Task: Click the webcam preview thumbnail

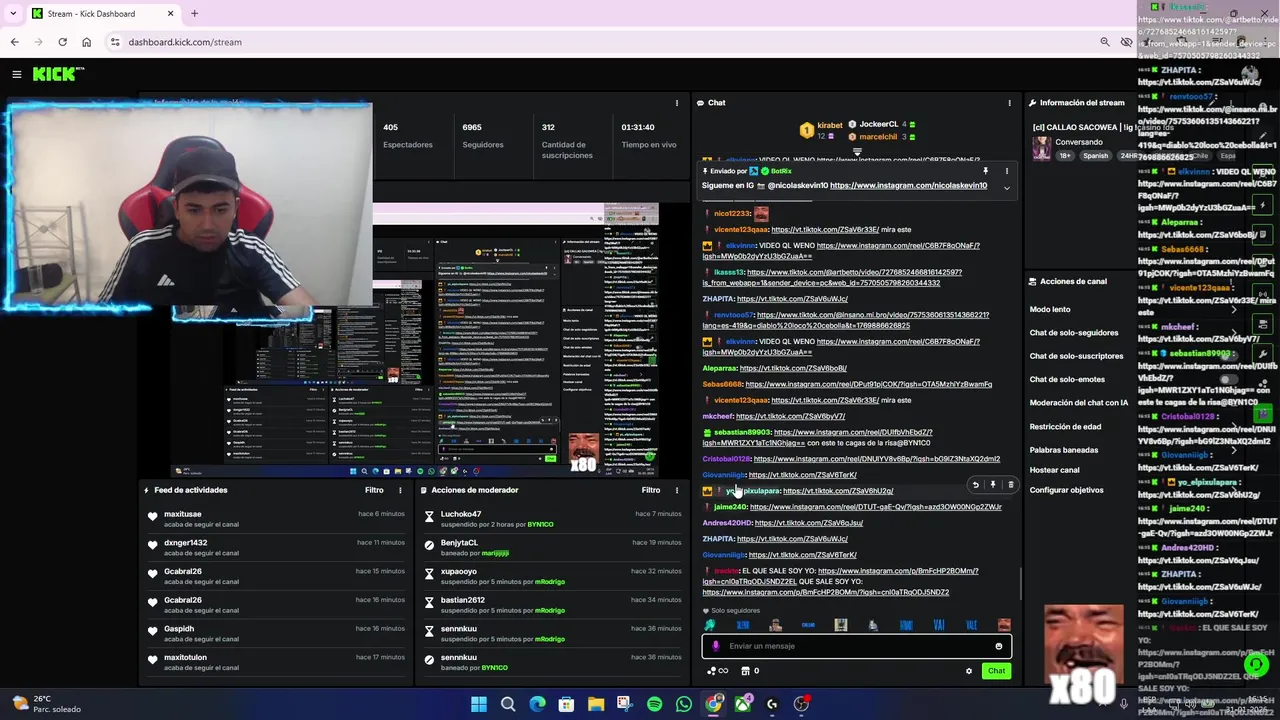Action: [186, 206]
